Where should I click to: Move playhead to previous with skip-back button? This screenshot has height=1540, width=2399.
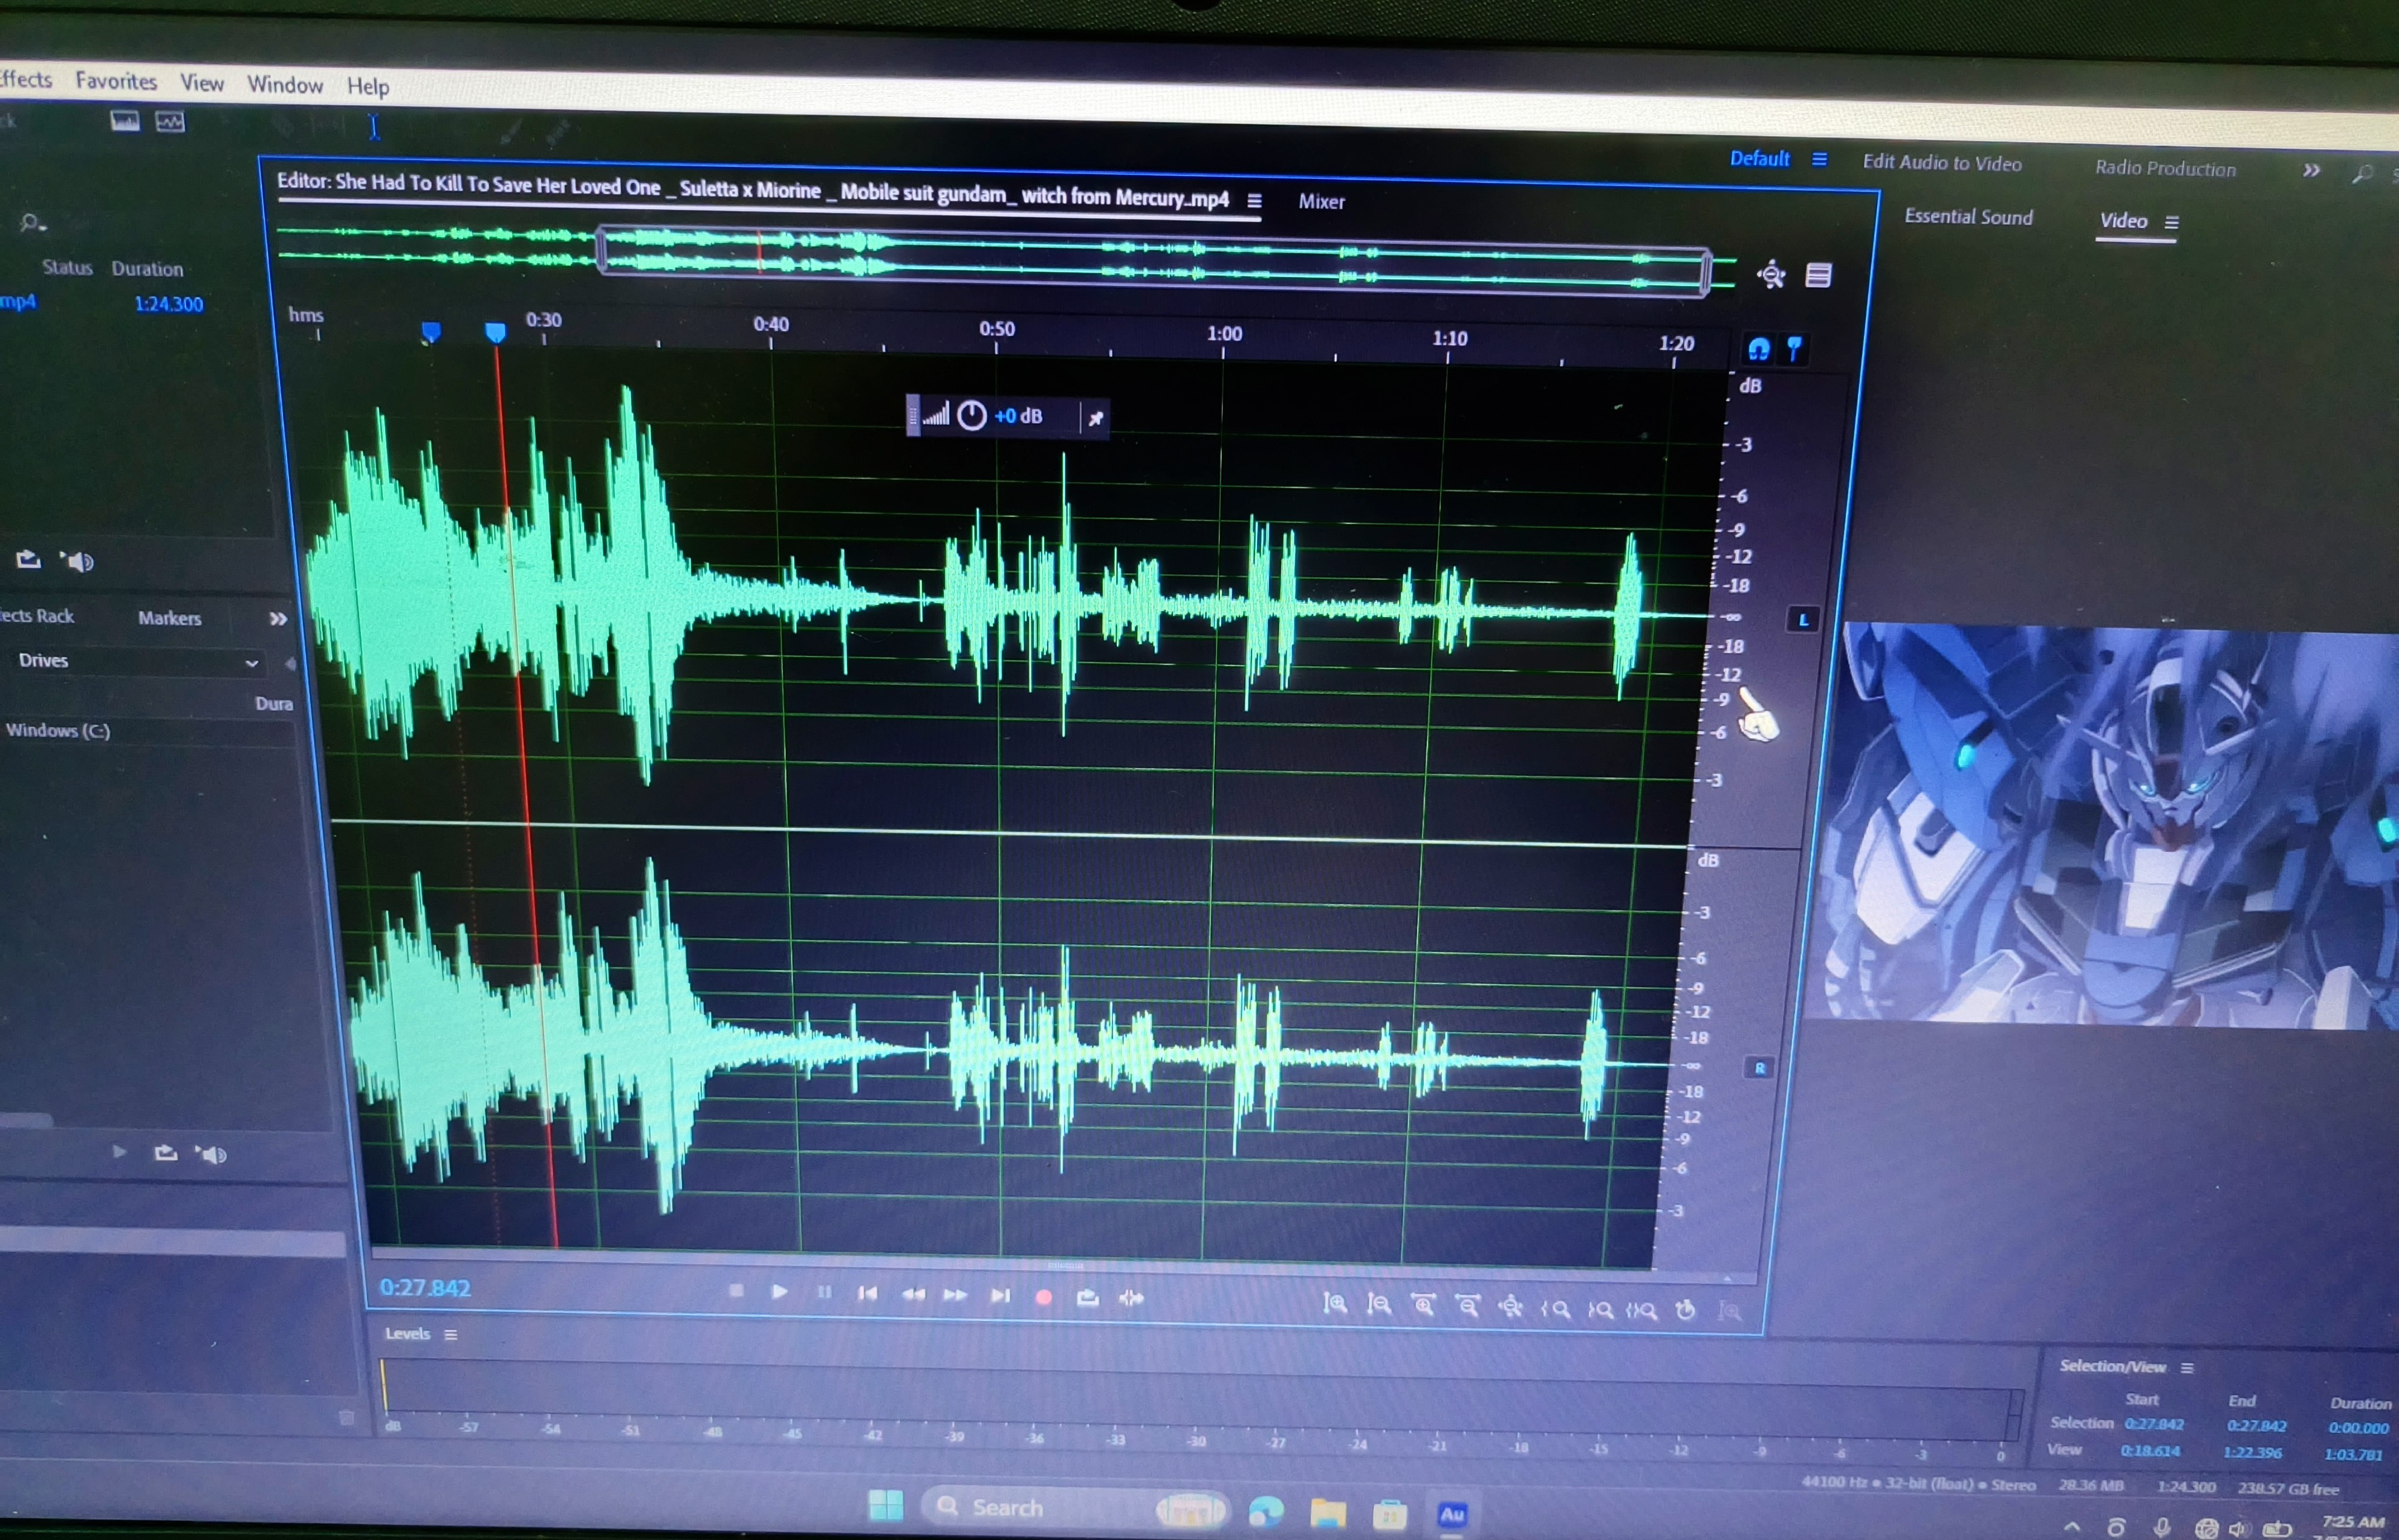pyautogui.click(x=867, y=1293)
